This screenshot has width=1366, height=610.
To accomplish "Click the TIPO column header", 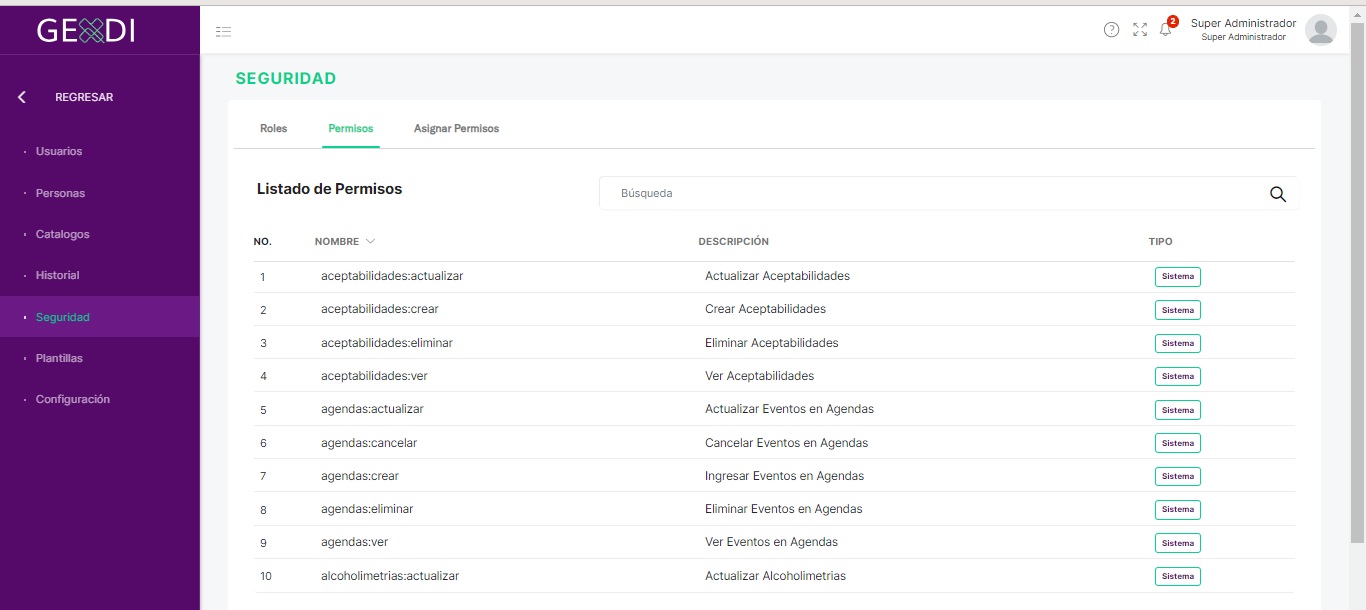I will pyautogui.click(x=1160, y=241).
